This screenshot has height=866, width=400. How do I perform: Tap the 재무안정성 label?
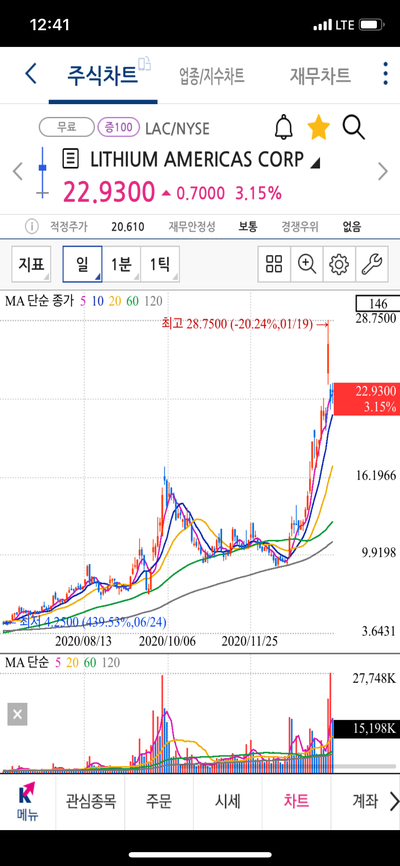click(192, 226)
